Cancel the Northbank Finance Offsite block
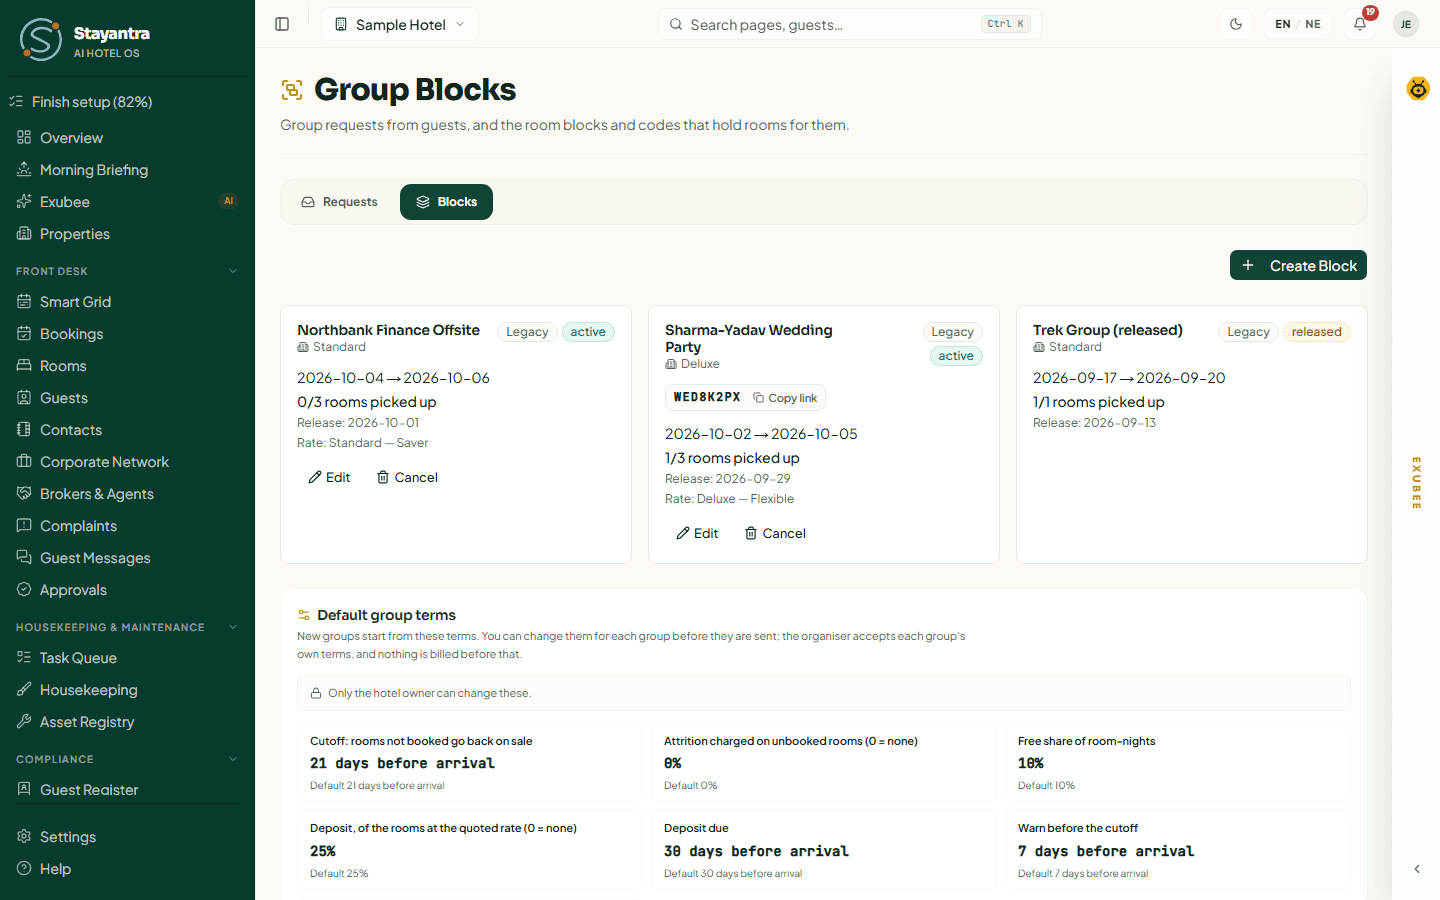The width and height of the screenshot is (1440, 900). (x=407, y=477)
